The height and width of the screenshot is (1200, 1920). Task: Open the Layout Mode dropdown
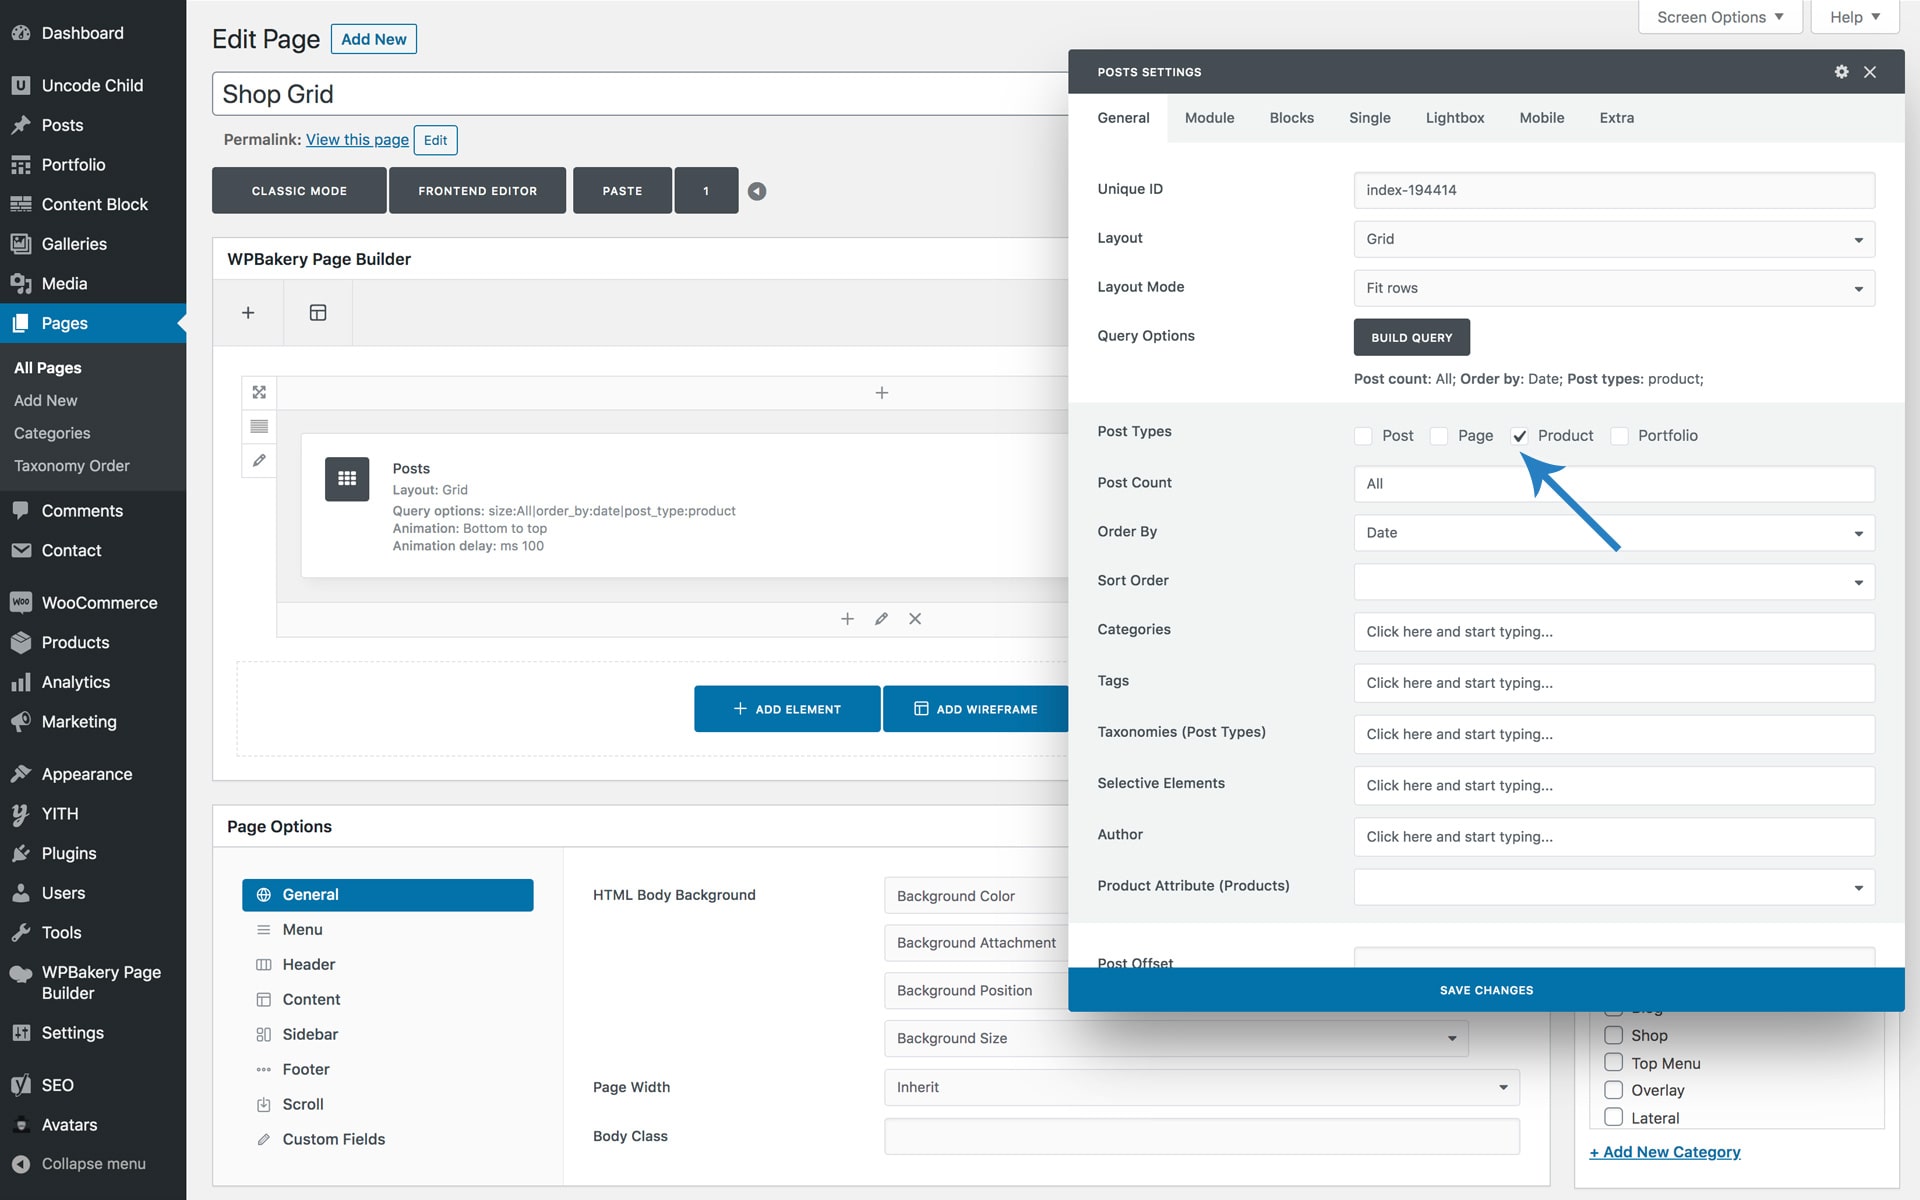(x=1613, y=288)
